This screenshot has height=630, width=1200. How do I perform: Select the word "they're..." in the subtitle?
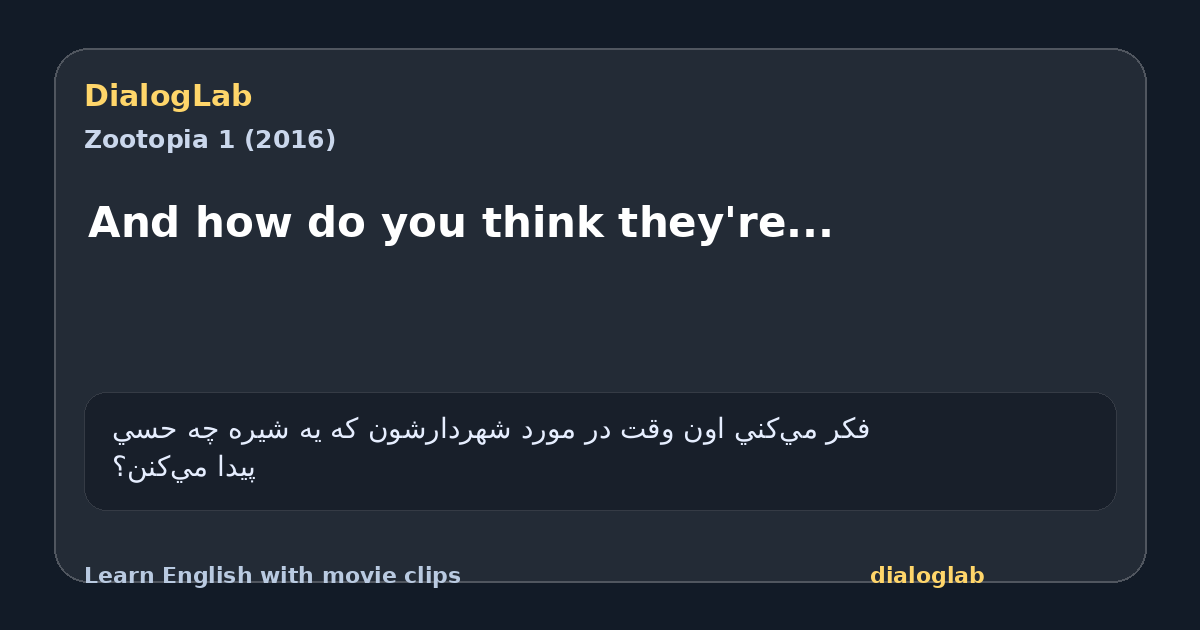(x=725, y=222)
